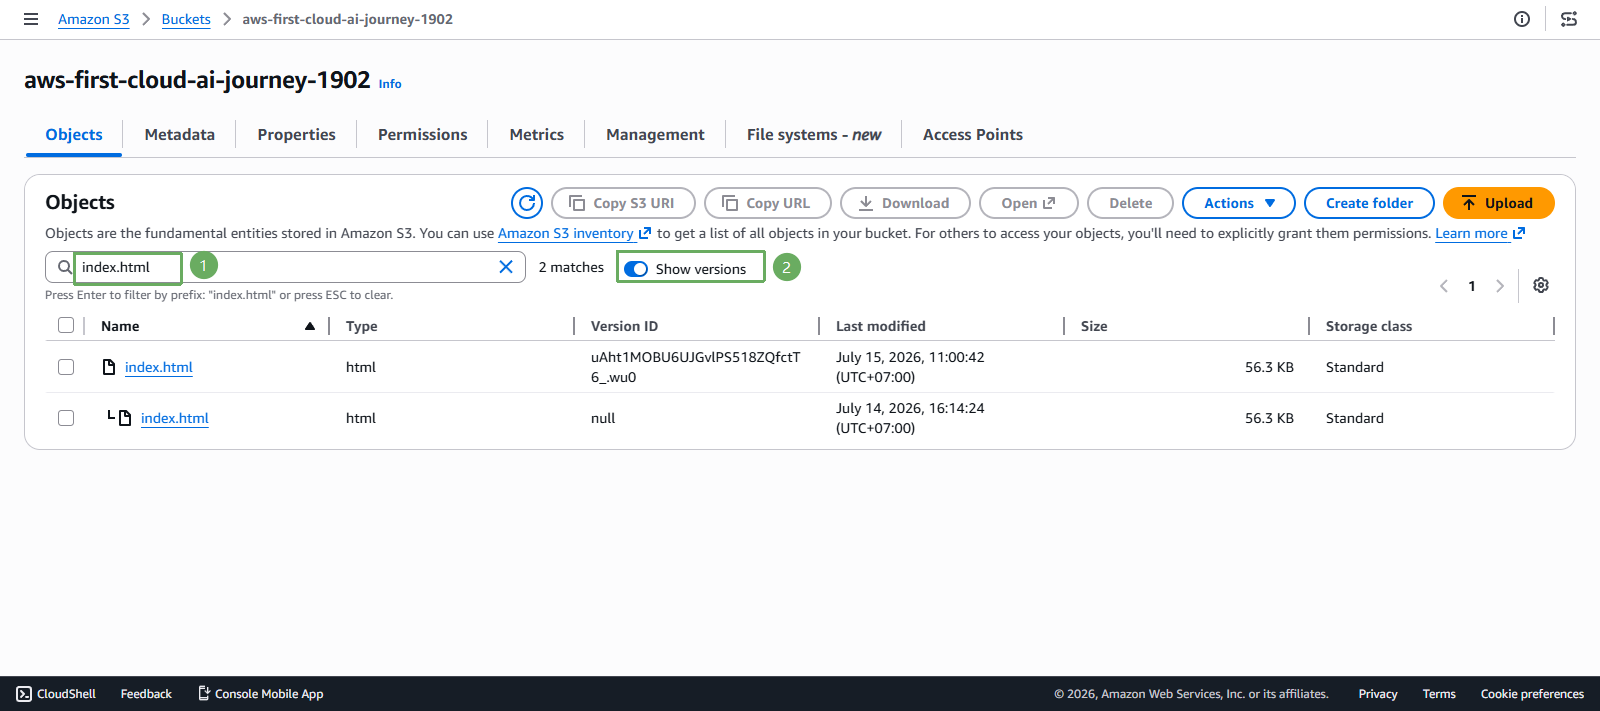Click the file icon of latest index.html
The width and height of the screenshot is (1600, 711).
pos(109,367)
